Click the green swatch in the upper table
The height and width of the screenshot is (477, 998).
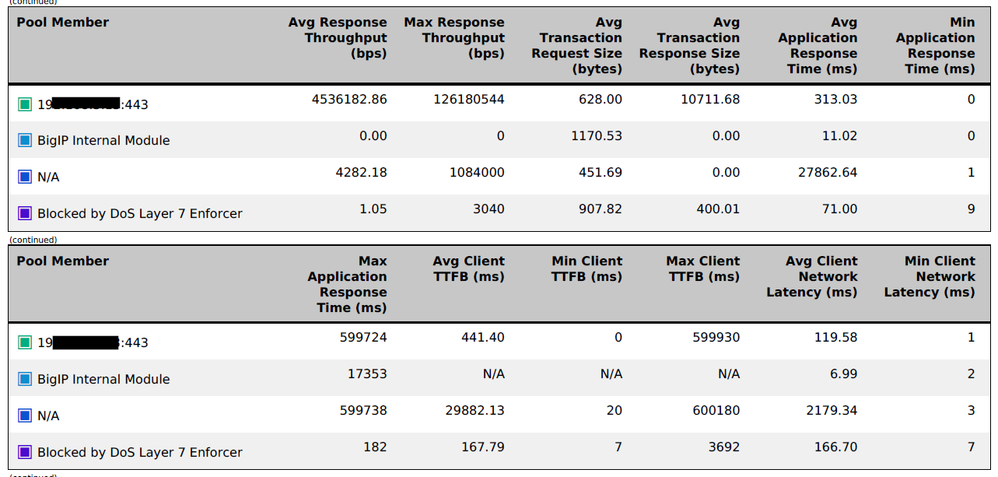point(25,104)
